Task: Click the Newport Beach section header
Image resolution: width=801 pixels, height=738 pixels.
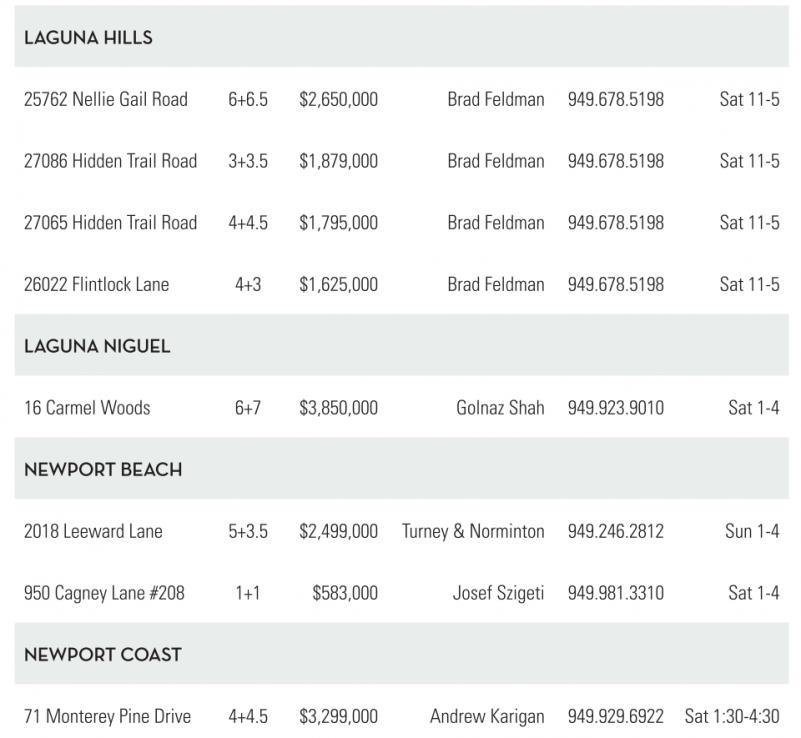Action: (x=103, y=469)
